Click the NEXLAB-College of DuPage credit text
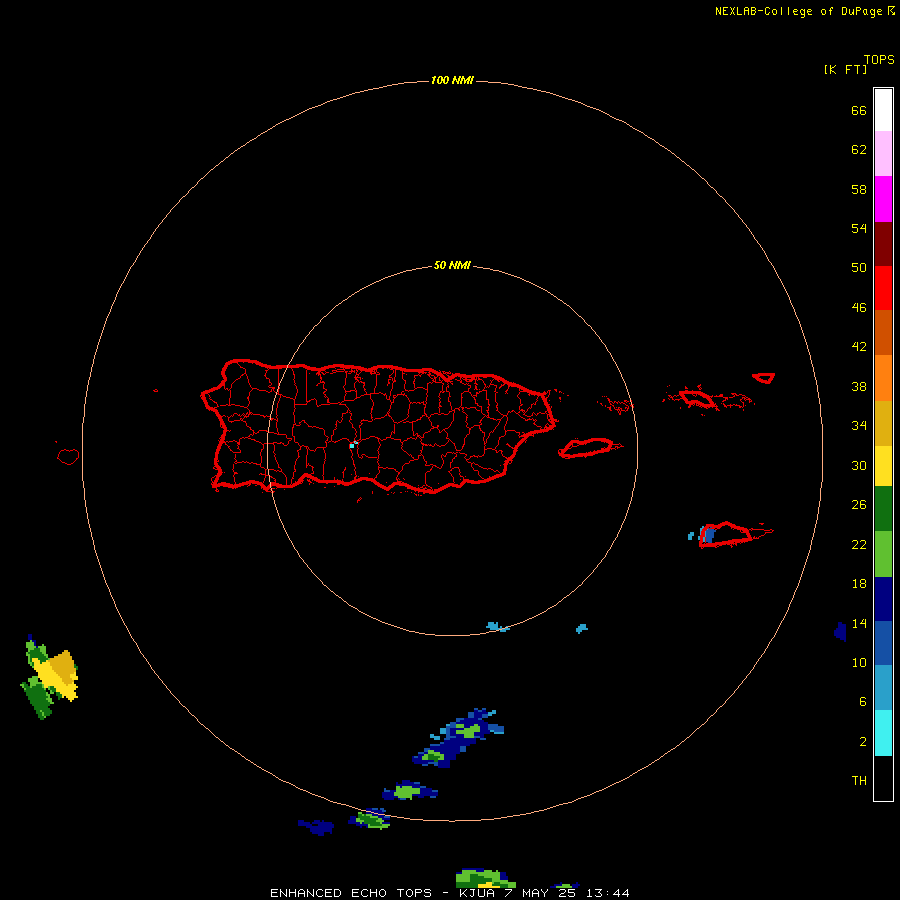 [798, 11]
